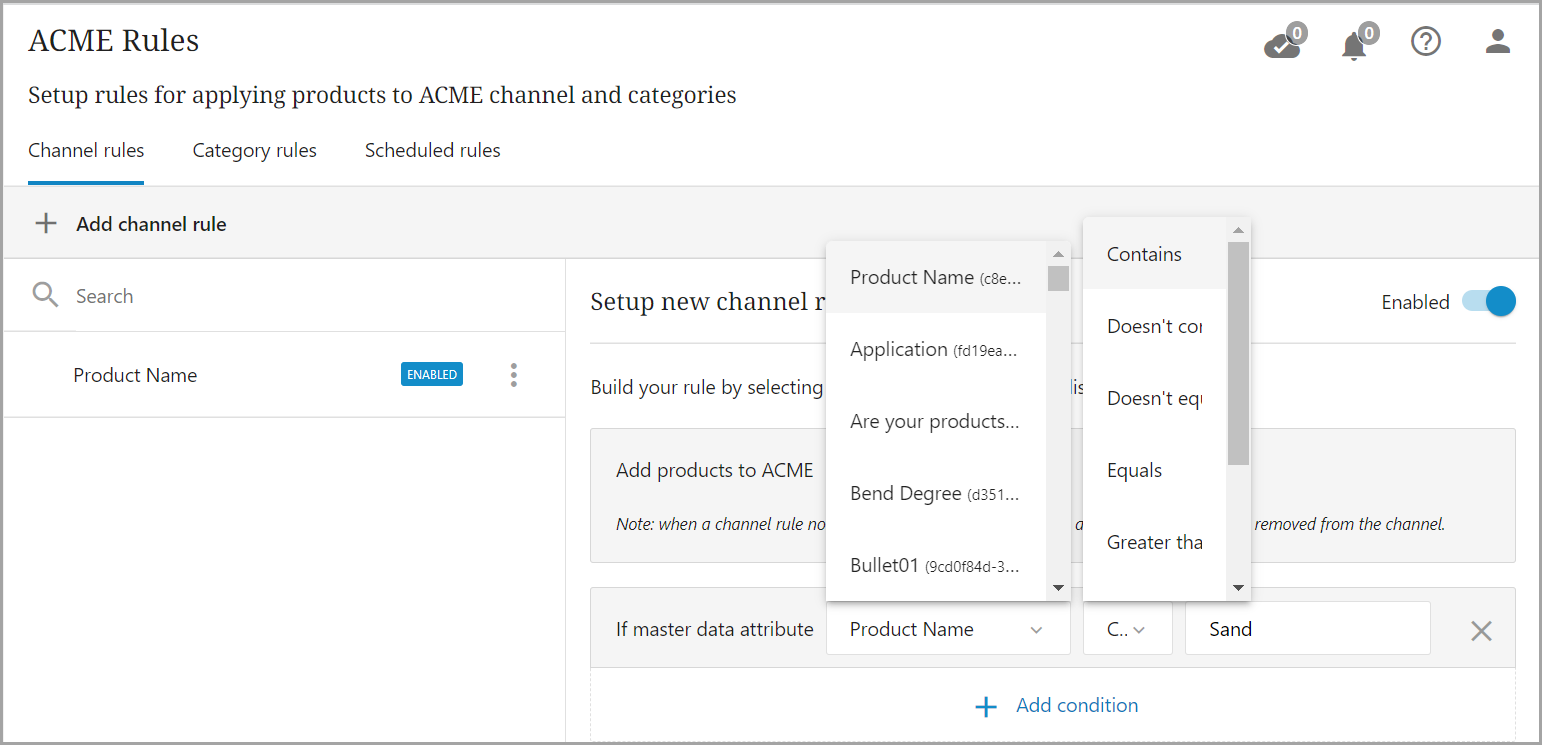Toggle the Enabled switch off

1490,302
